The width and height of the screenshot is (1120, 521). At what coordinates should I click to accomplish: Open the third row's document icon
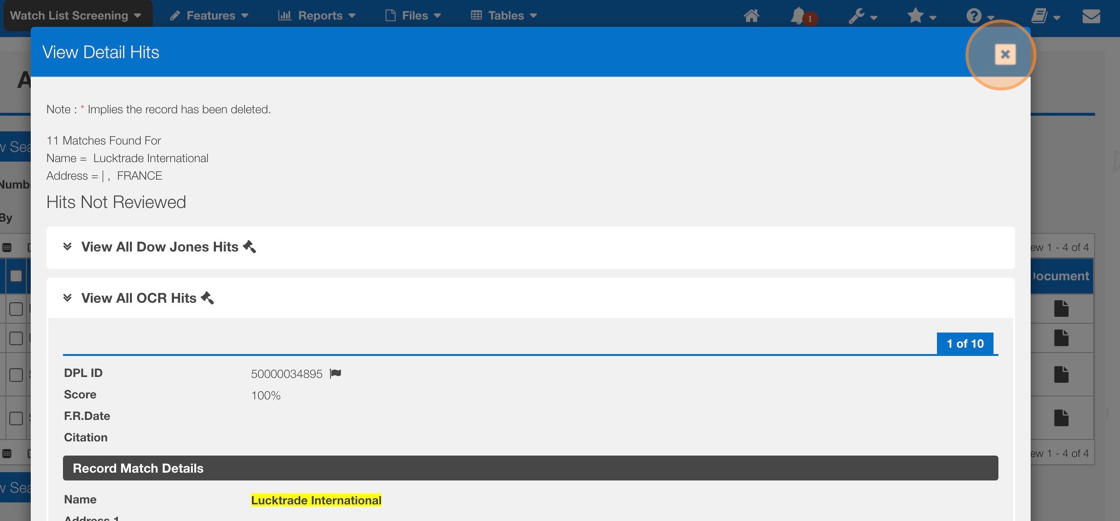coord(1061,374)
